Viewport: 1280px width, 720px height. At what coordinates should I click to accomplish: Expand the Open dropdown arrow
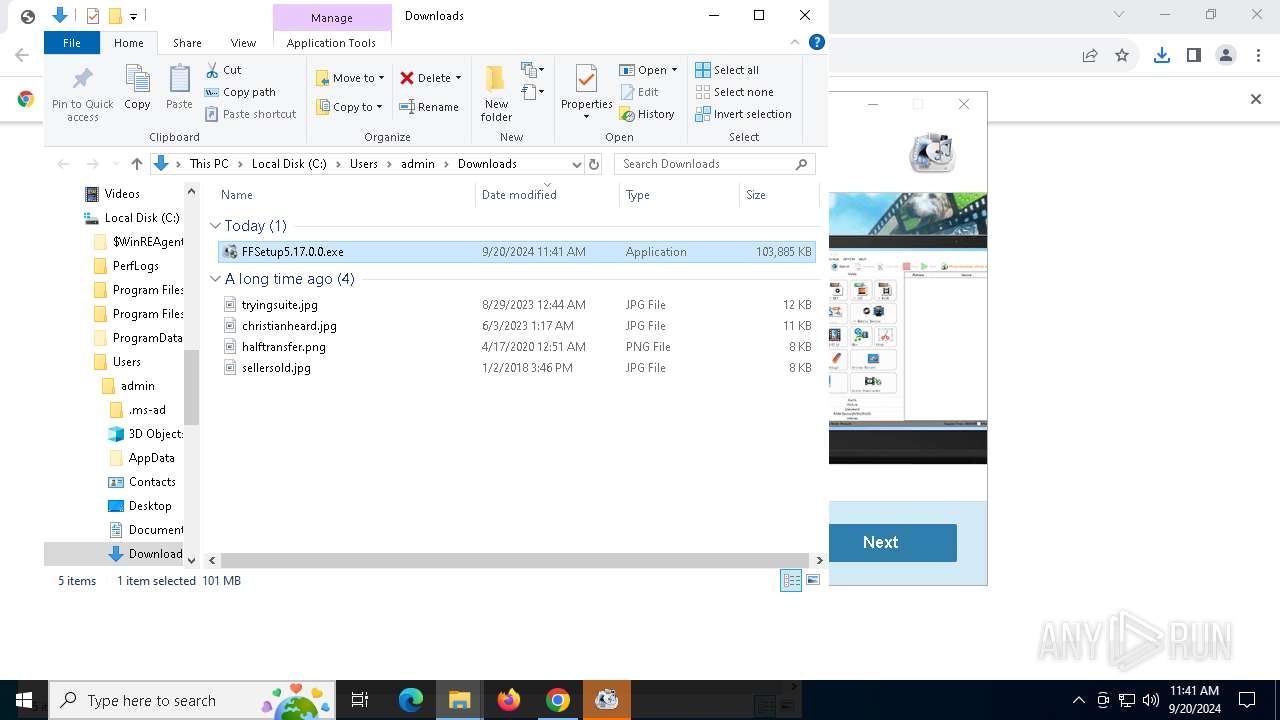click(674, 70)
